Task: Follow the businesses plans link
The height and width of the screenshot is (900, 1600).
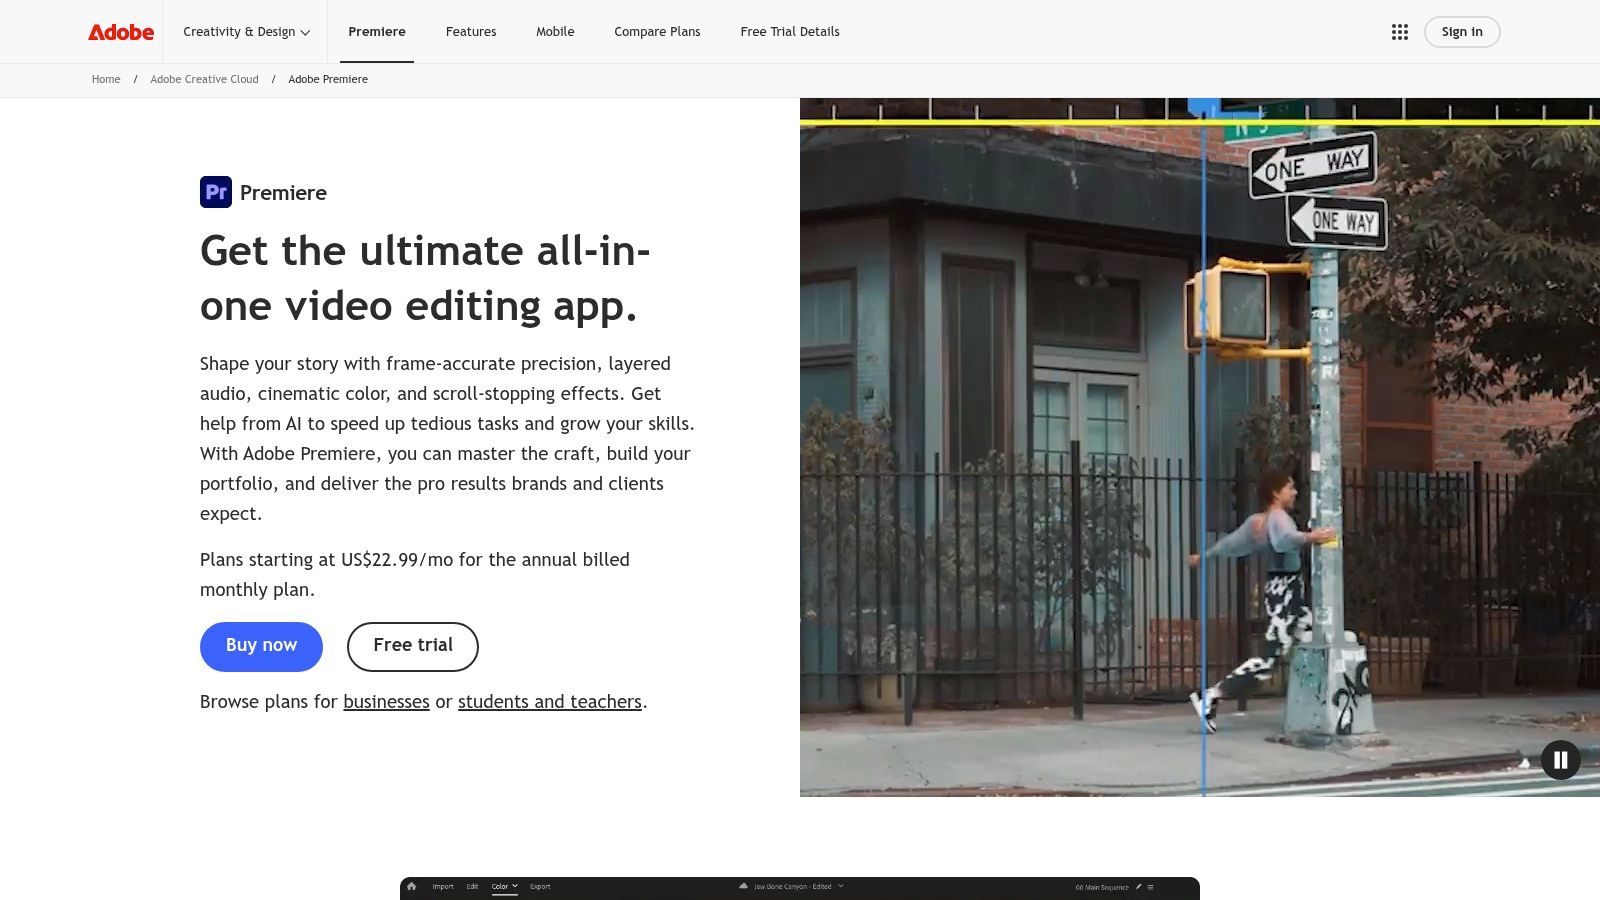Action: [386, 702]
